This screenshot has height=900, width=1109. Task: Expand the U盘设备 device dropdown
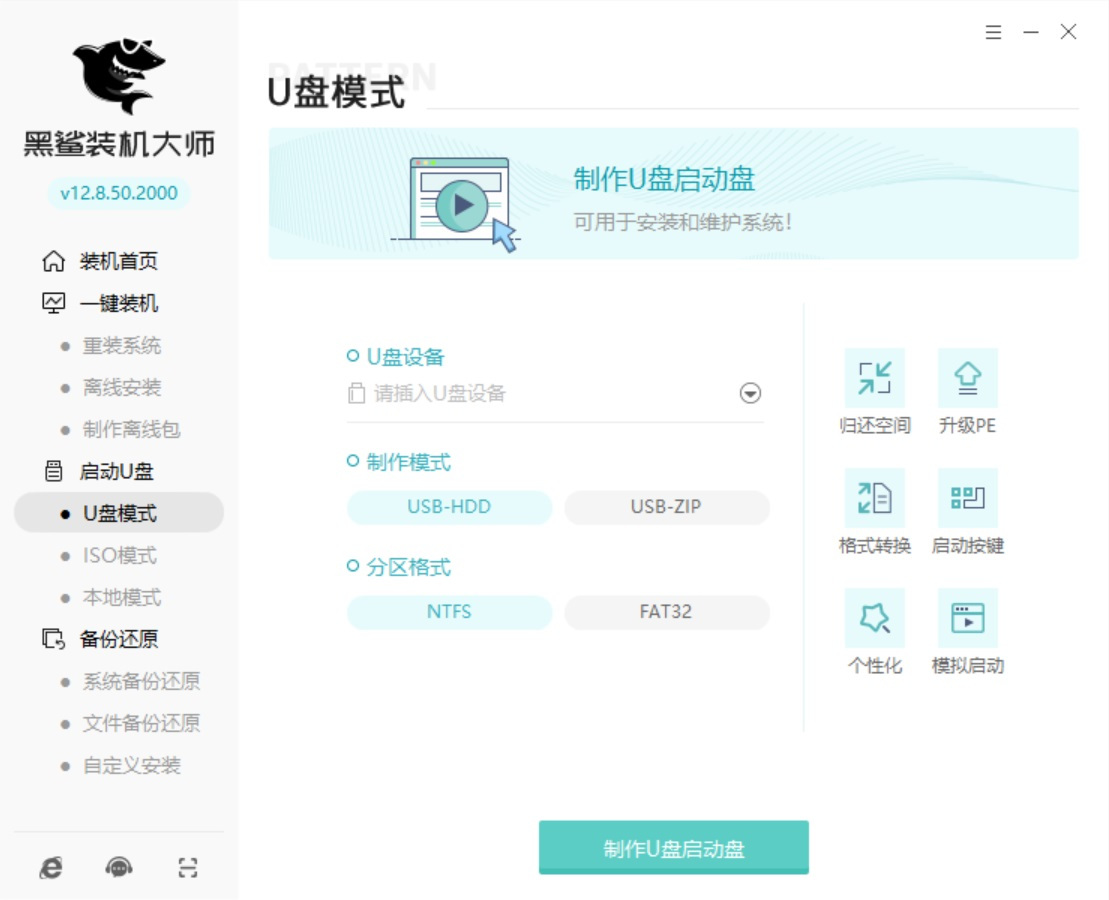749,393
